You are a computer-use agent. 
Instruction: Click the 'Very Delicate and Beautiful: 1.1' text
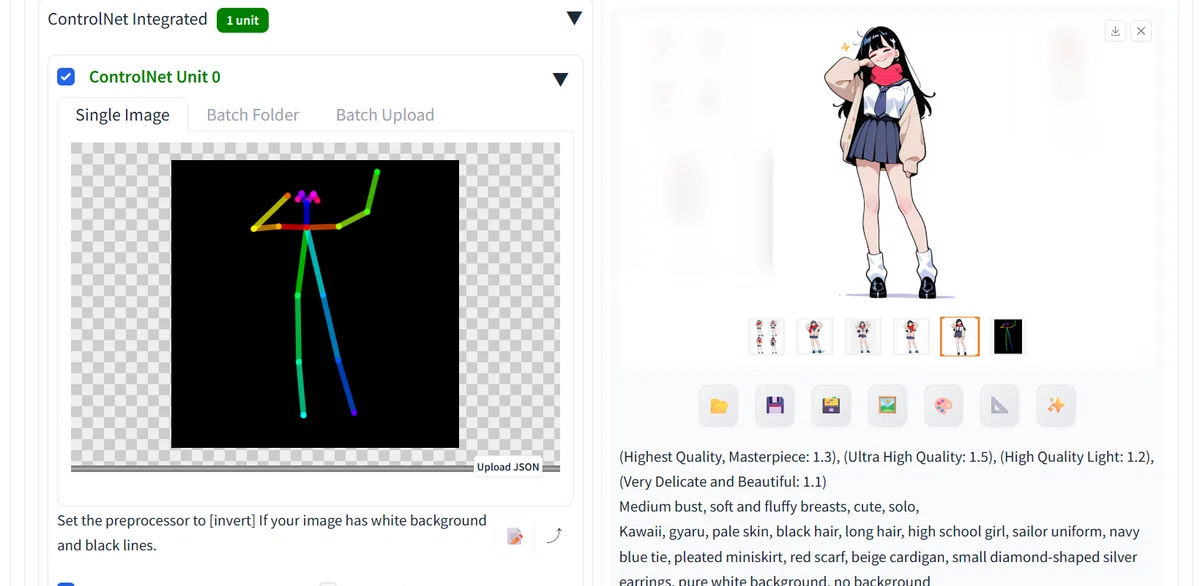click(x=723, y=482)
